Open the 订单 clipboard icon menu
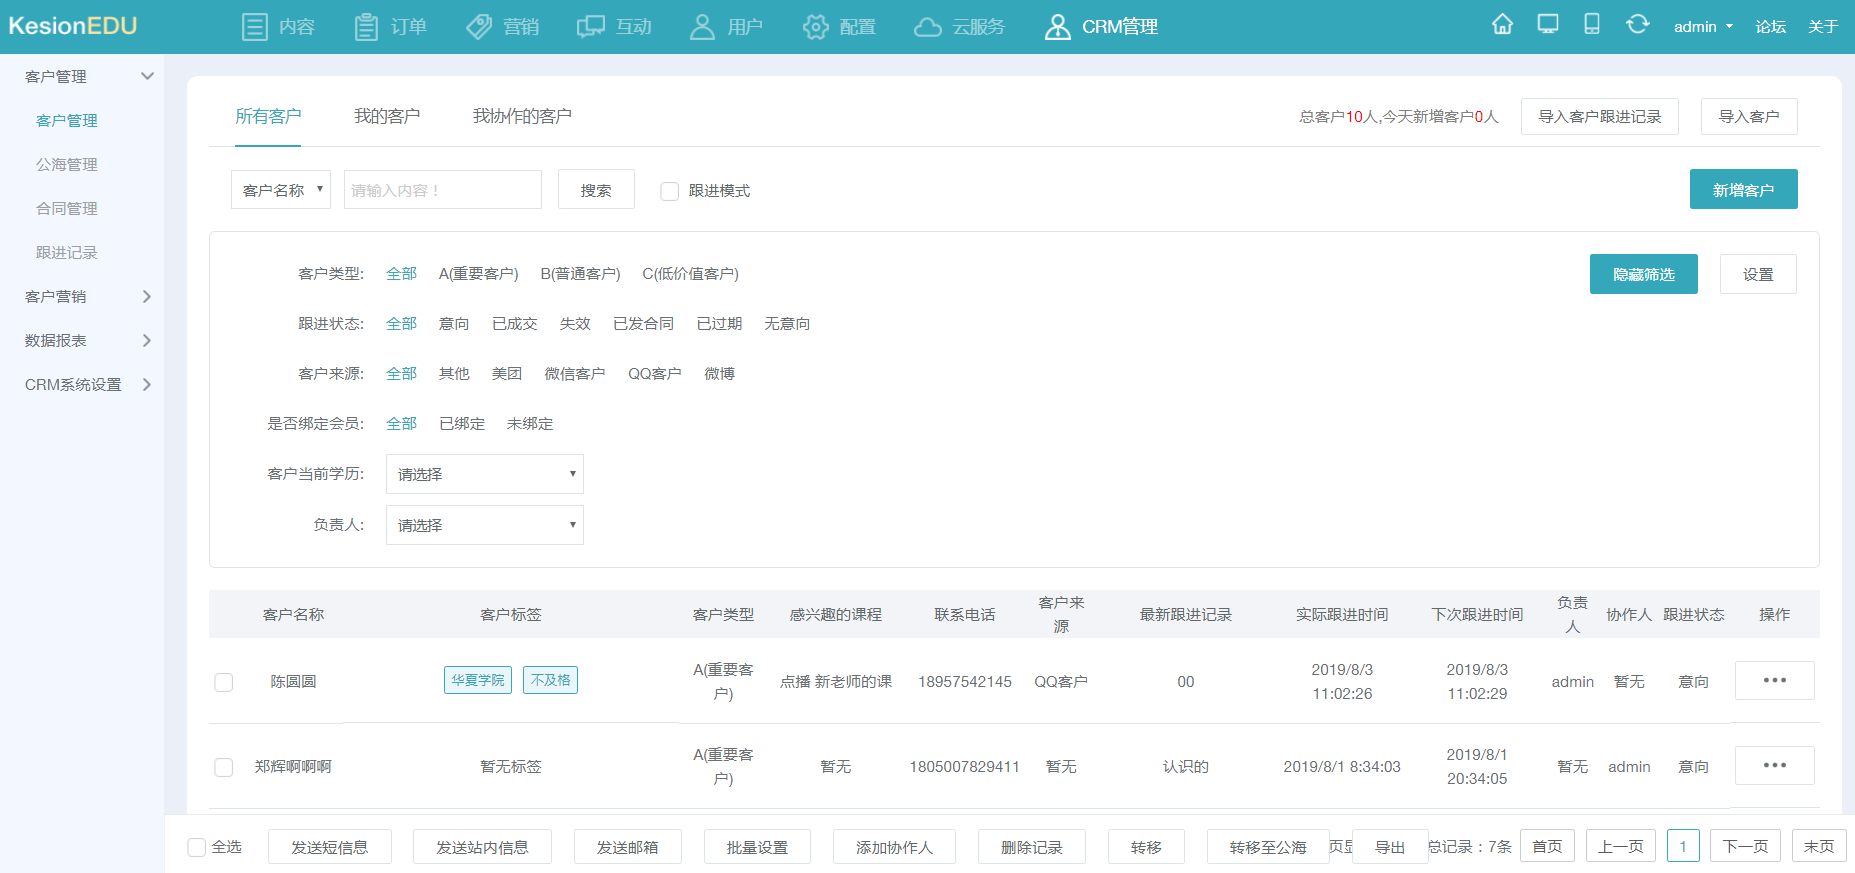The height and width of the screenshot is (873, 1855). [366, 27]
